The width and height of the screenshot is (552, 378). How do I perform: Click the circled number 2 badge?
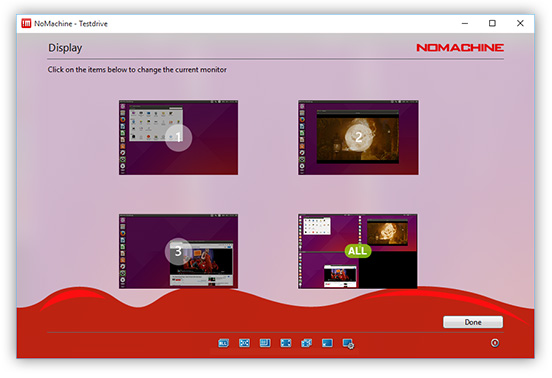[358, 137]
